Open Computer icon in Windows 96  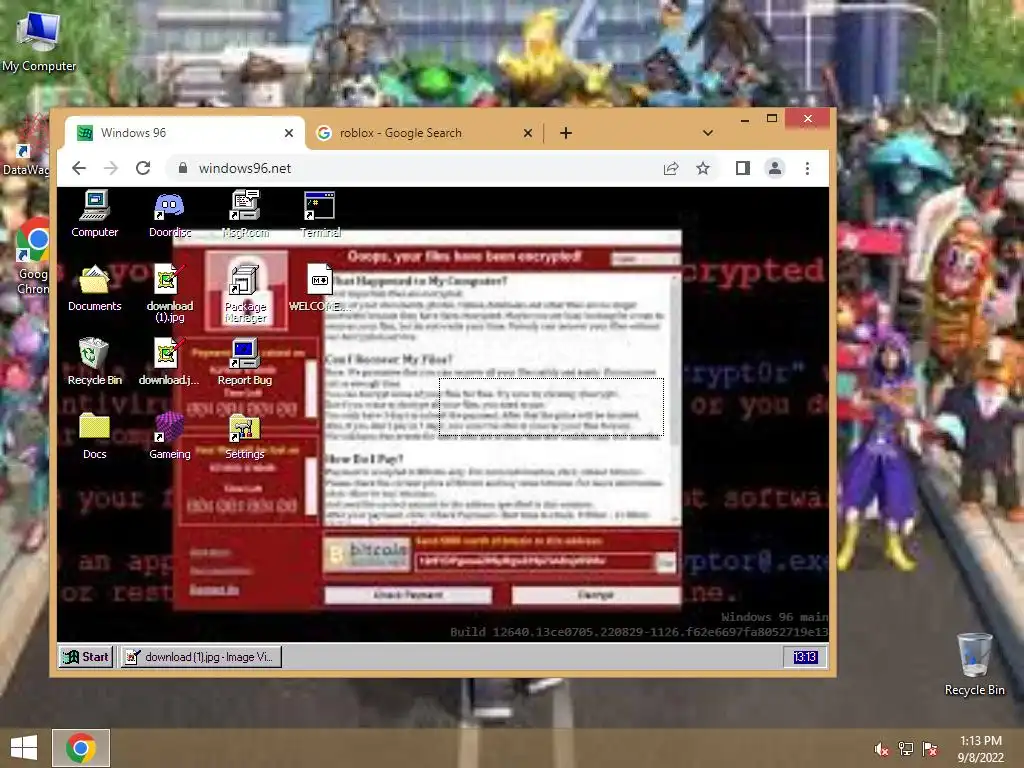95,214
